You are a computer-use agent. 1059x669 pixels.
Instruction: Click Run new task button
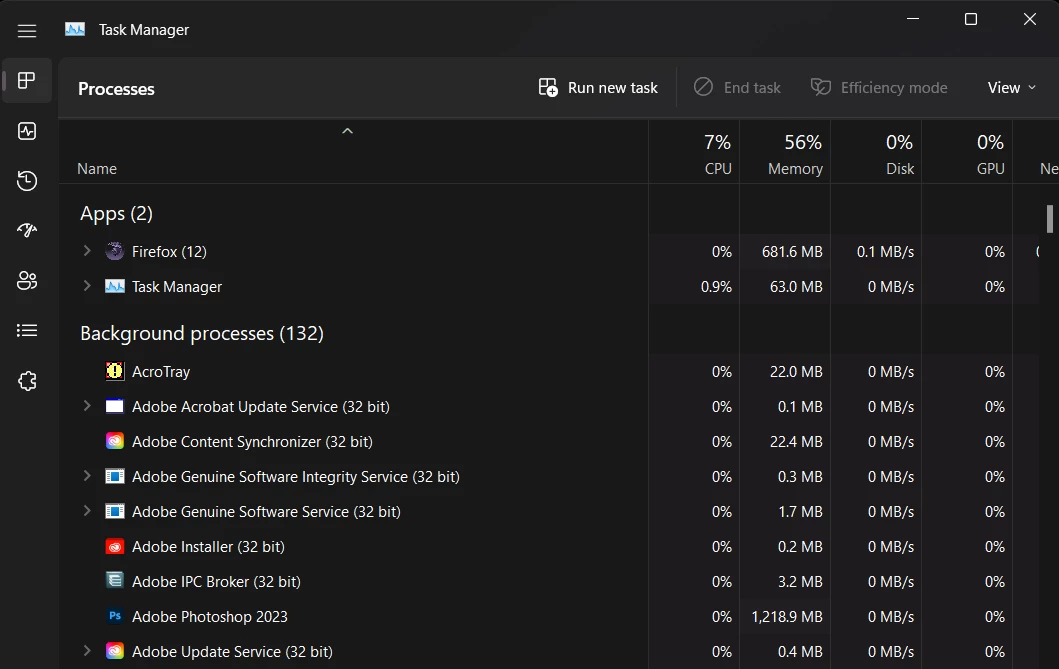click(598, 88)
